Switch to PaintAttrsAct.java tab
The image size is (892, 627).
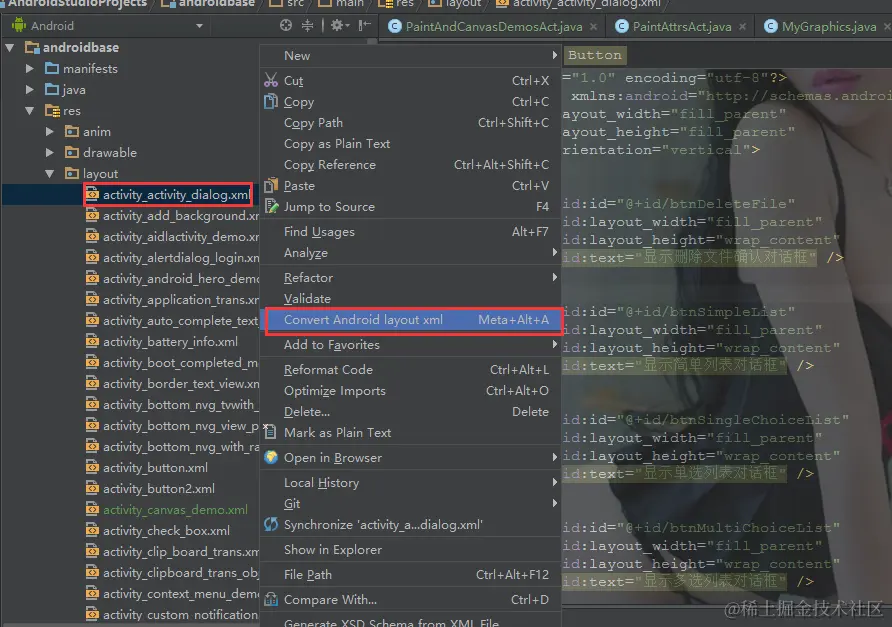[x=682, y=27]
